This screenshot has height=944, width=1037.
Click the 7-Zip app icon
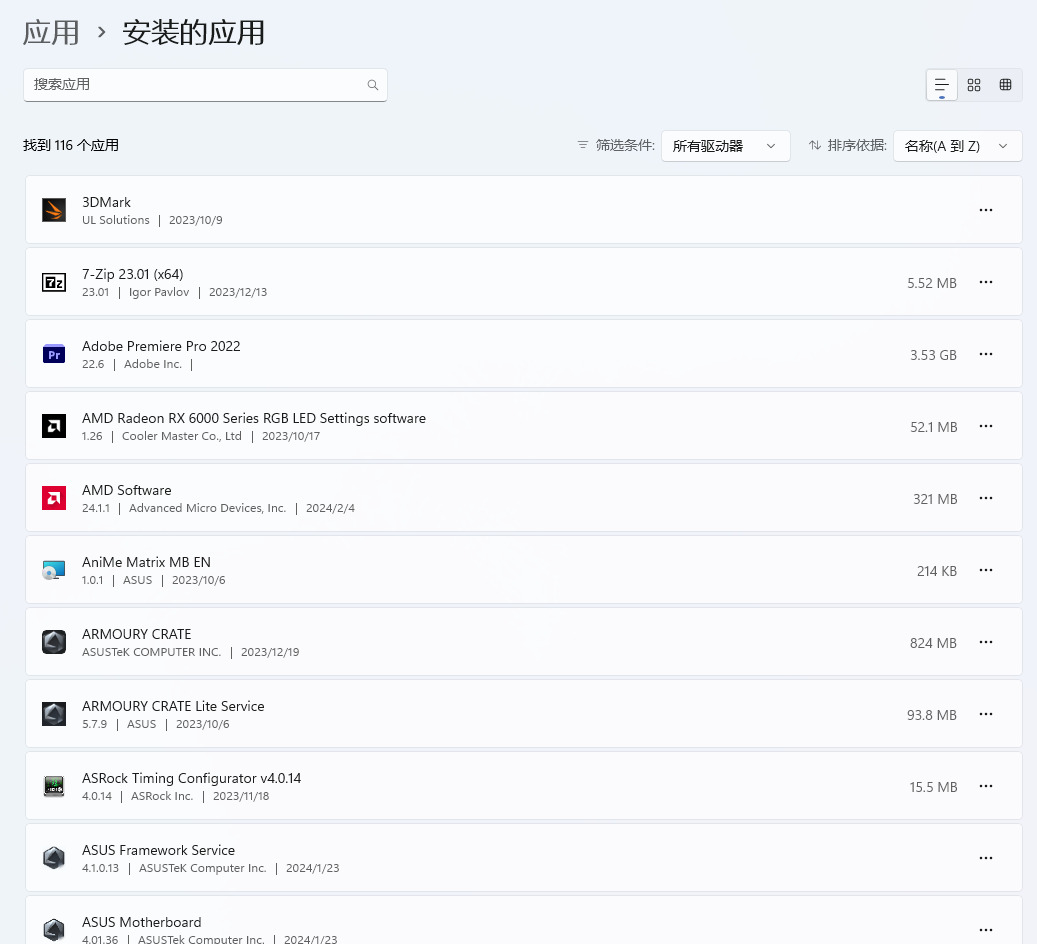pos(54,282)
